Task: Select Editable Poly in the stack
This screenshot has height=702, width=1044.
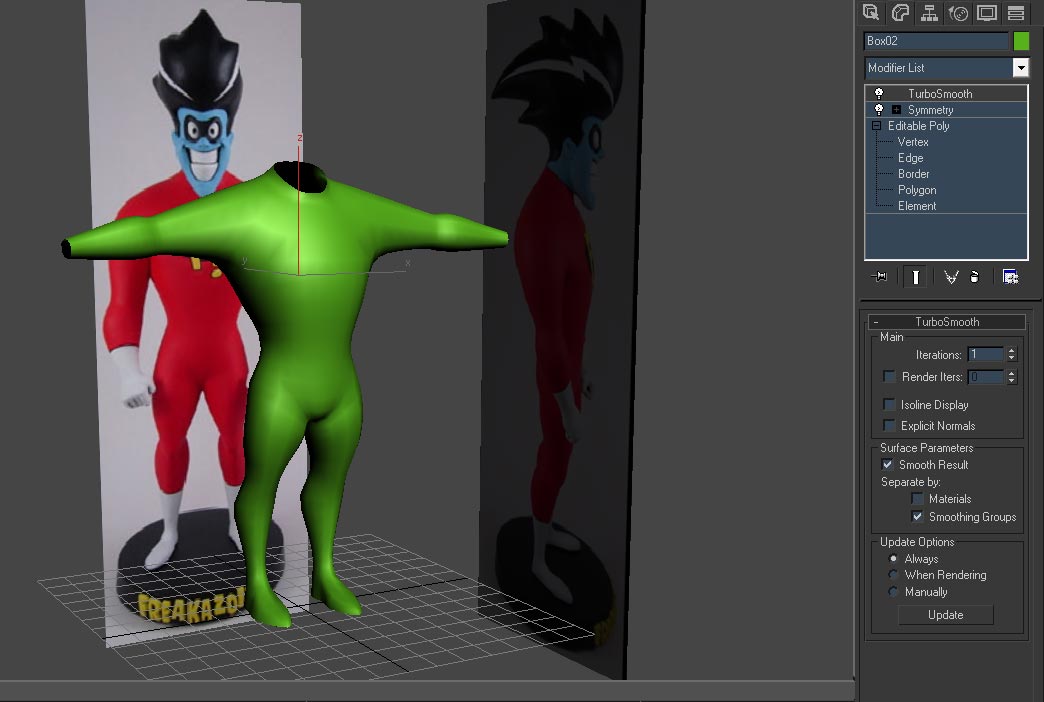Action: (x=918, y=126)
